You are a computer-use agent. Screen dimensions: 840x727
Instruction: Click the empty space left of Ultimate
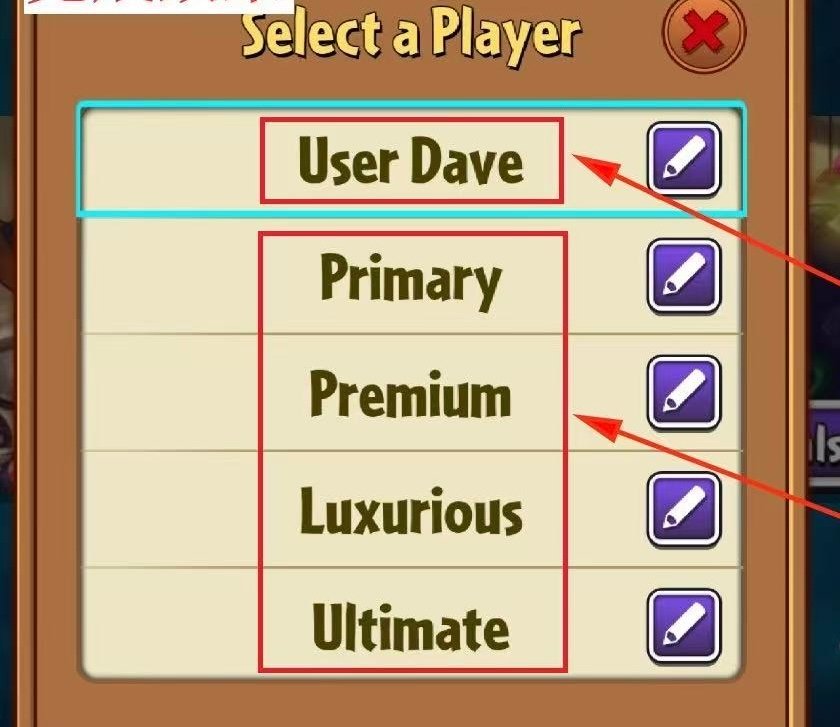(x=170, y=621)
